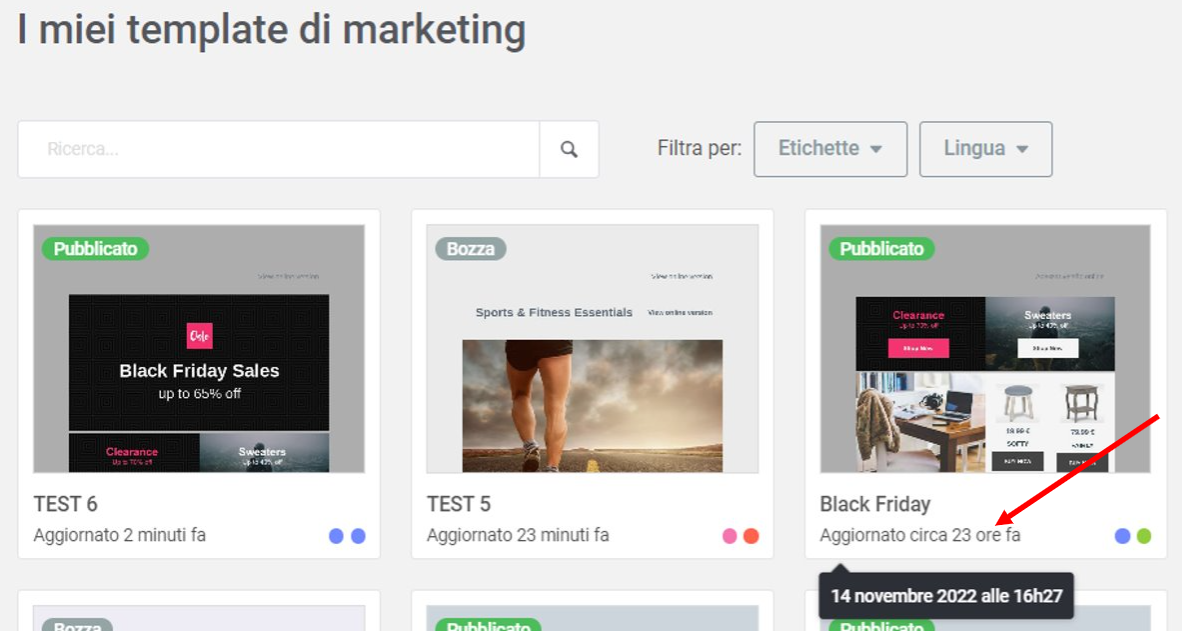Click the Black Friday template title

click(875, 504)
